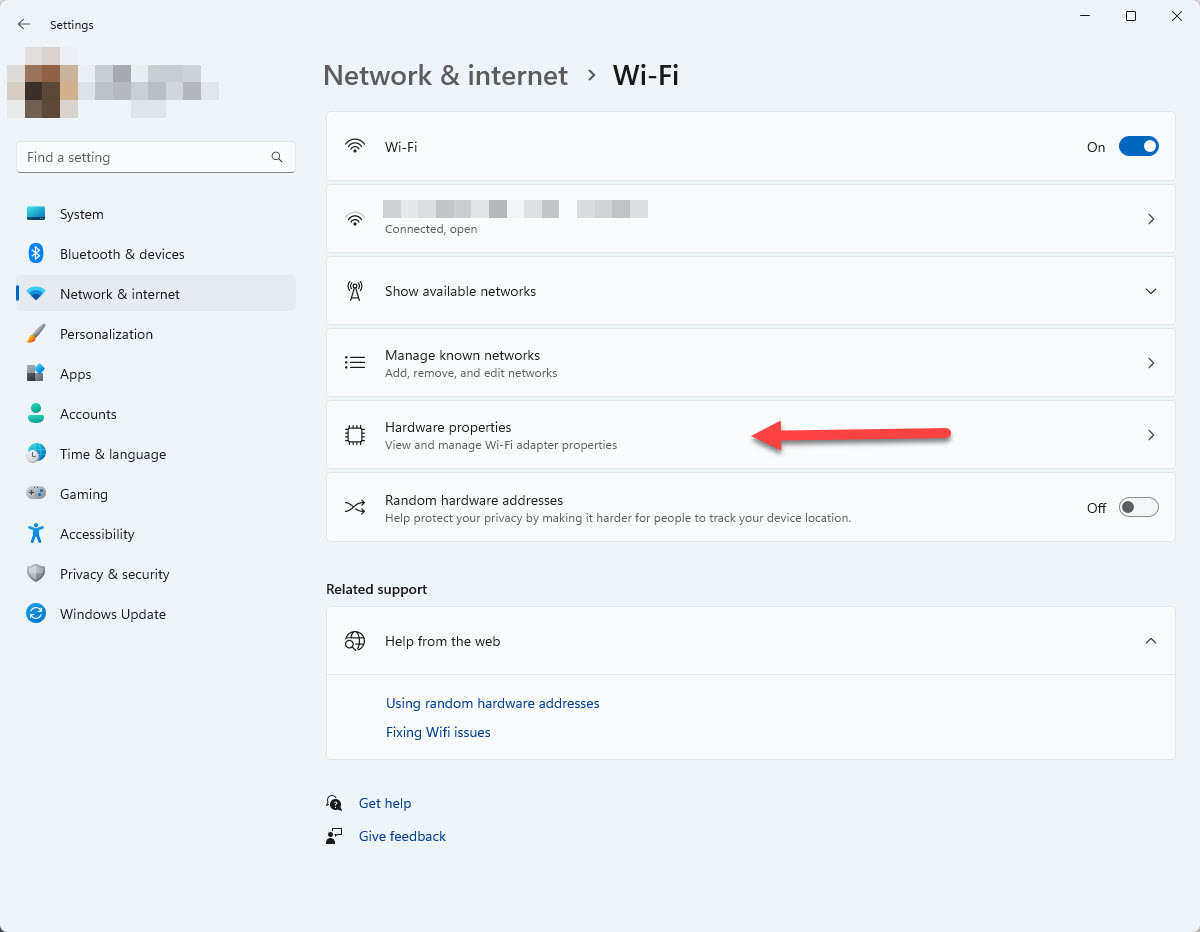This screenshot has width=1200, height=932.
Task: Open Bluetooth & devices settings
Action: [x=121, y=254]
